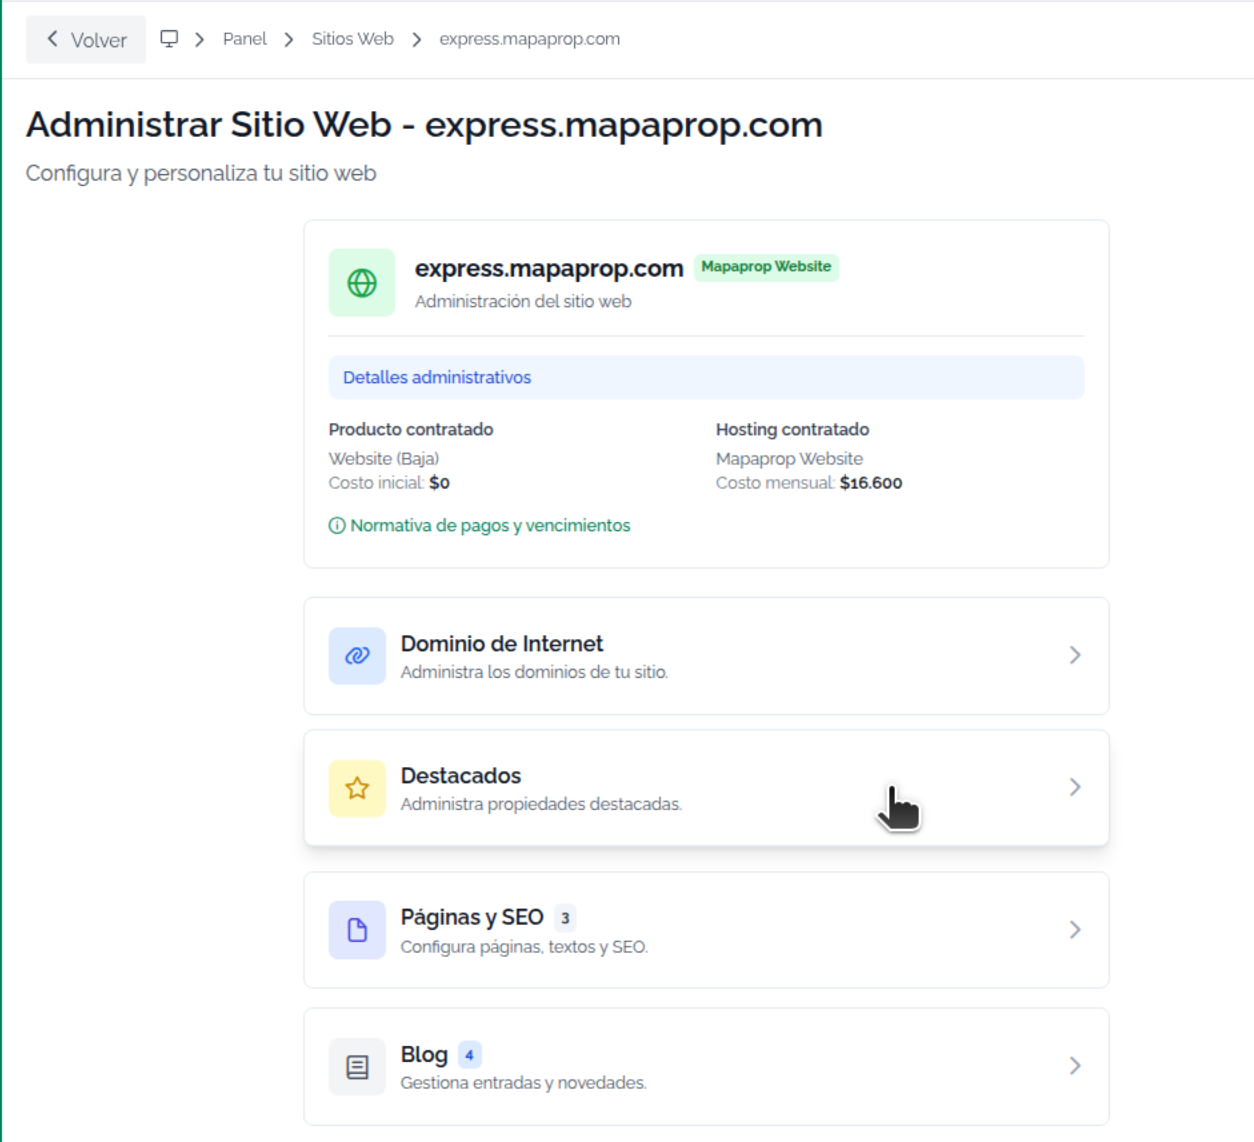Image resolution: width=1254 pixels, height=1142 pixels.
Task: Click the count badge 4 on Blog
Action: [469, 1054]
